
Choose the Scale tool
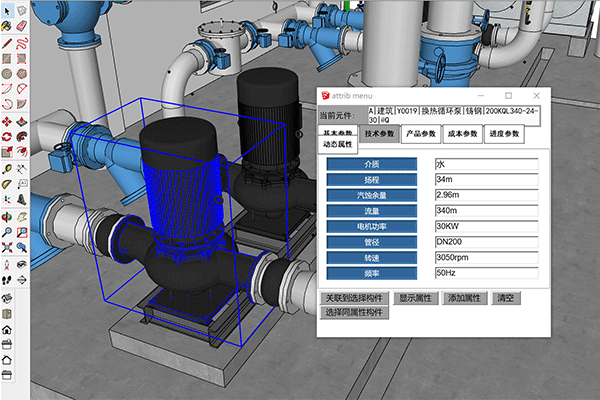[x=7, y=152]
